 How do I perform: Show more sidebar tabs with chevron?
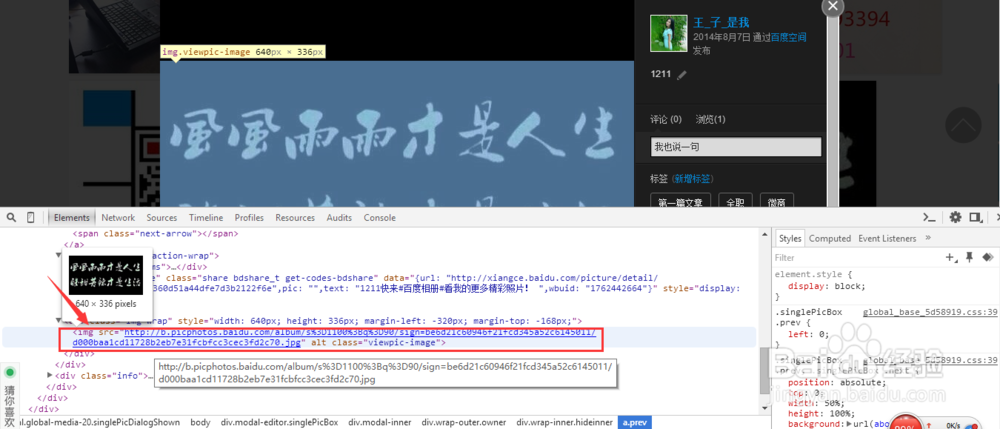pos(928,238)
